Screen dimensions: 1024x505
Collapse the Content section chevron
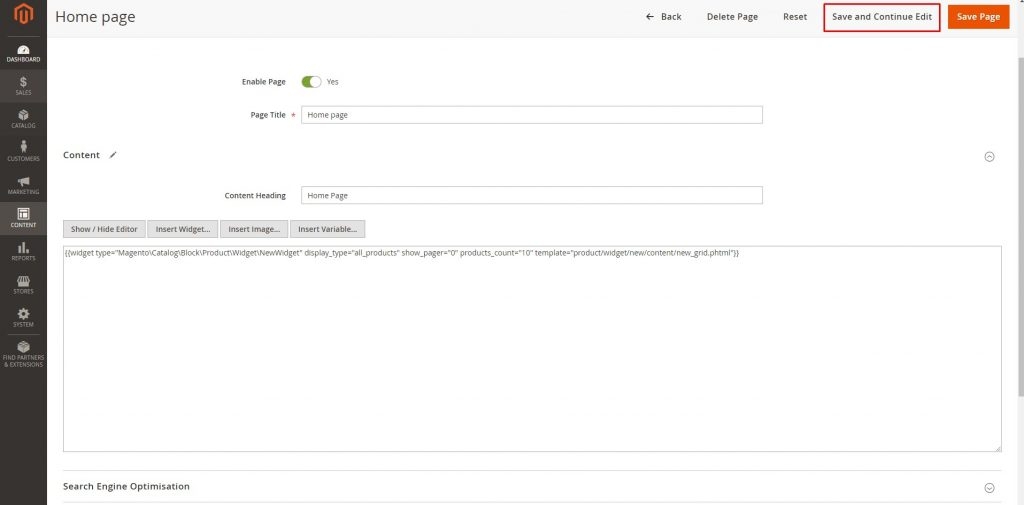[989, 157]
